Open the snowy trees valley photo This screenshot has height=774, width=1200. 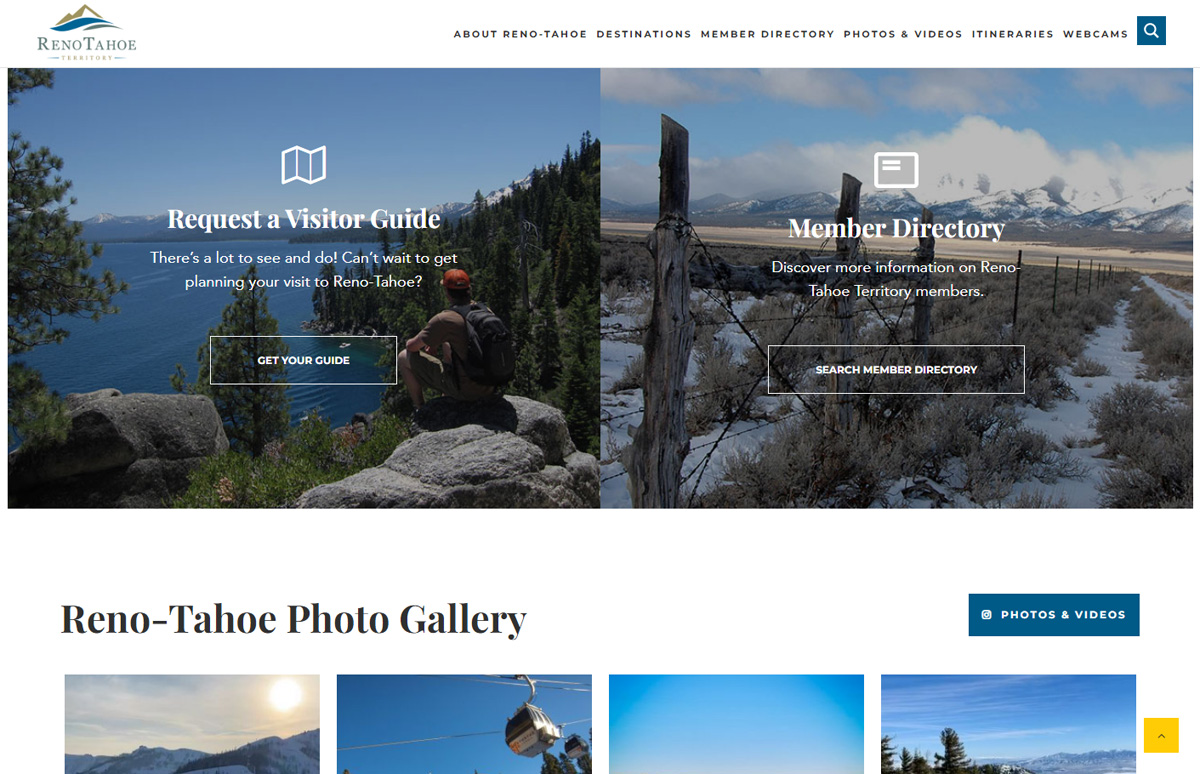click(x=1008, y=724)
